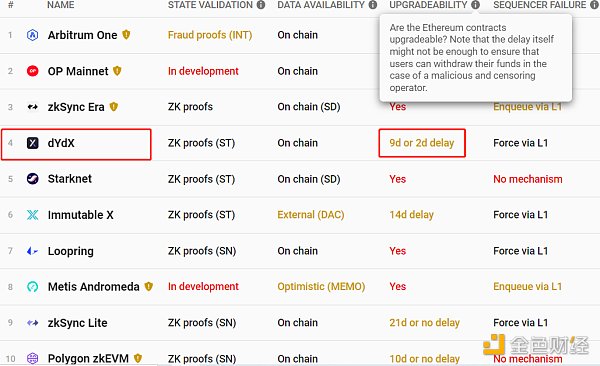Click the Metis Andromeda logo icon
The width and height of the screenshot is (600, 366).
(x=33, y=287)
